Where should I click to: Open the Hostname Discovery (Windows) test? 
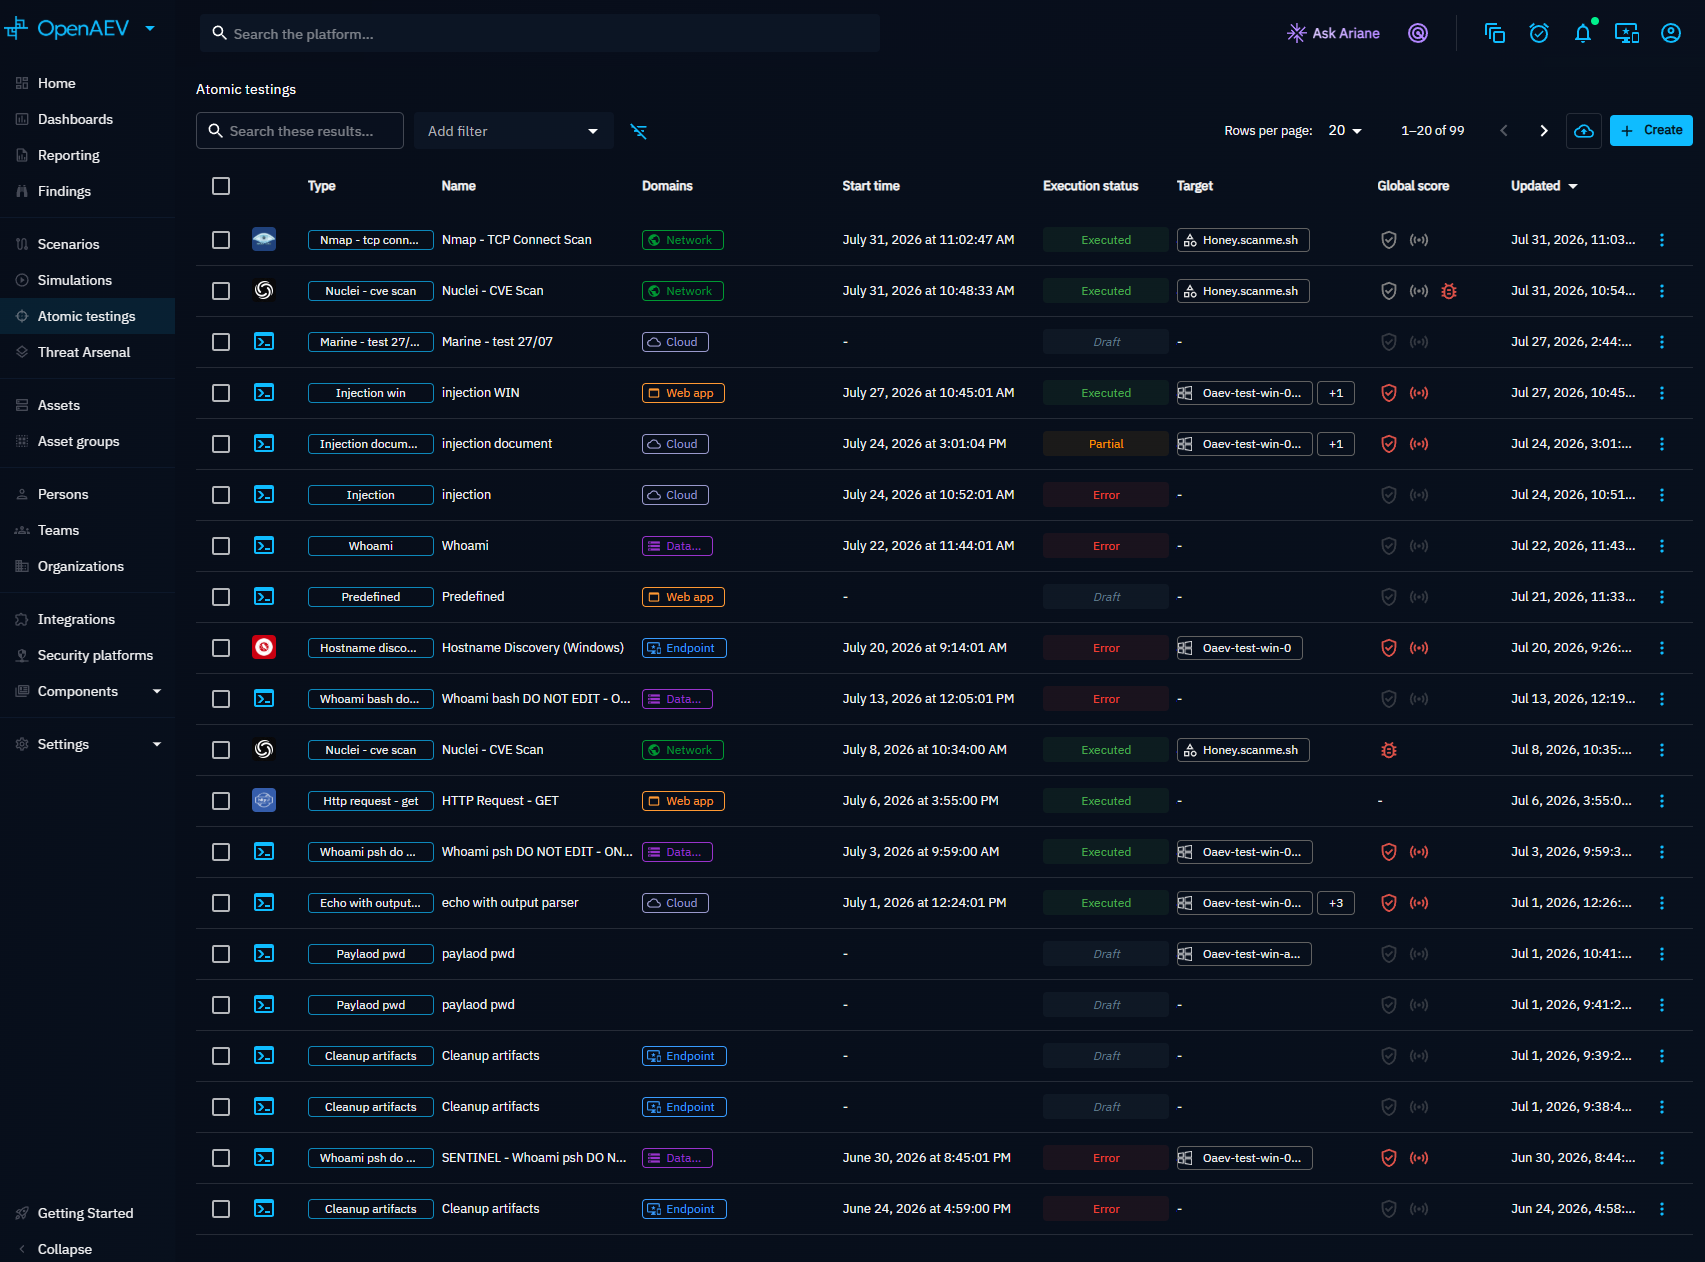(x=533, y=648)
